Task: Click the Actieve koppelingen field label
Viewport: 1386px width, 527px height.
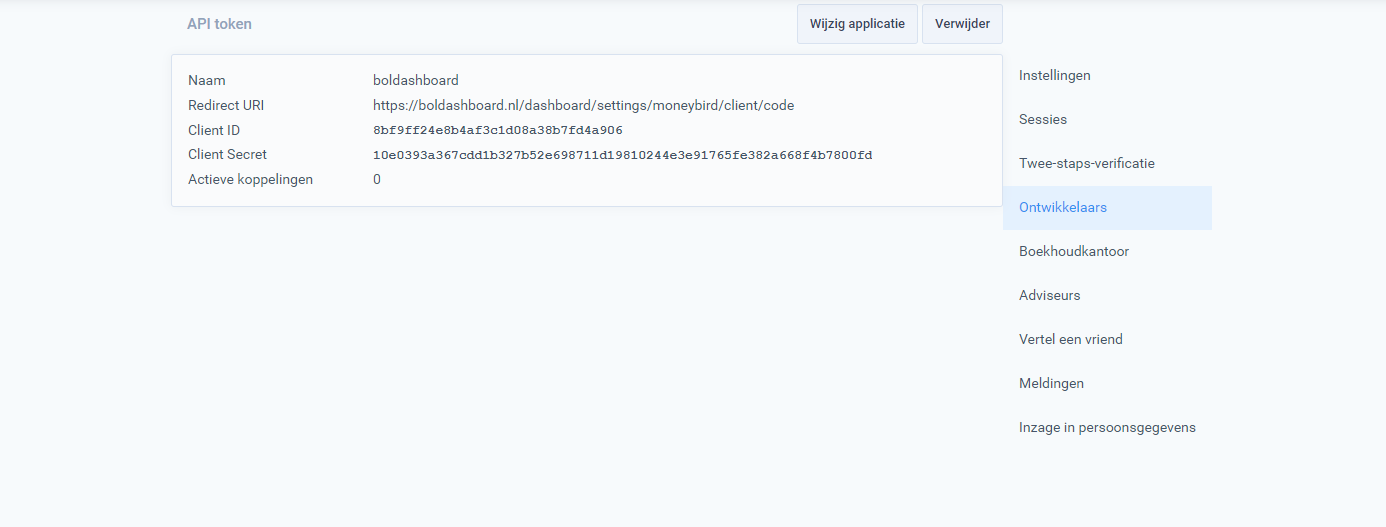Action: [x=250, y=179]
